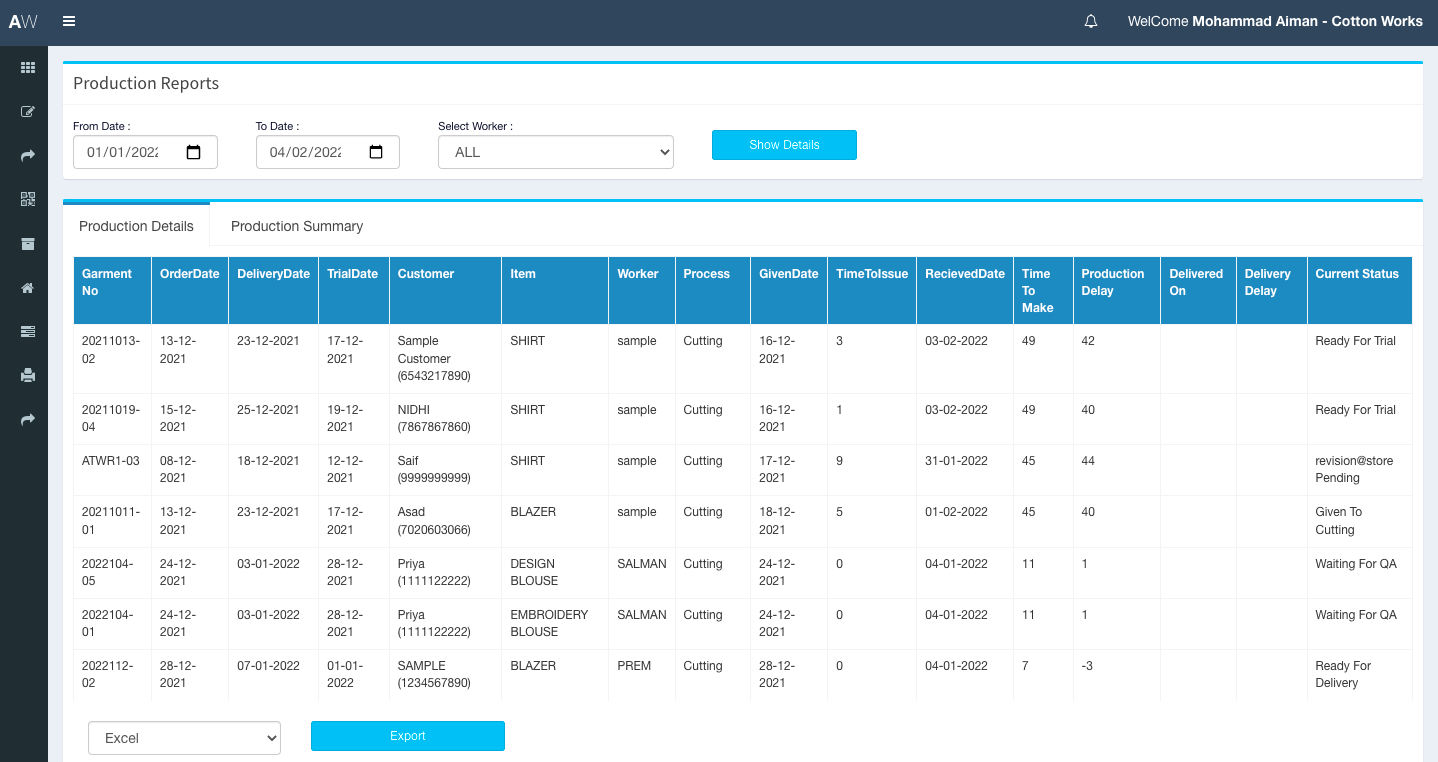Click customer Saif (9999999999)

[x=434, y=470]
